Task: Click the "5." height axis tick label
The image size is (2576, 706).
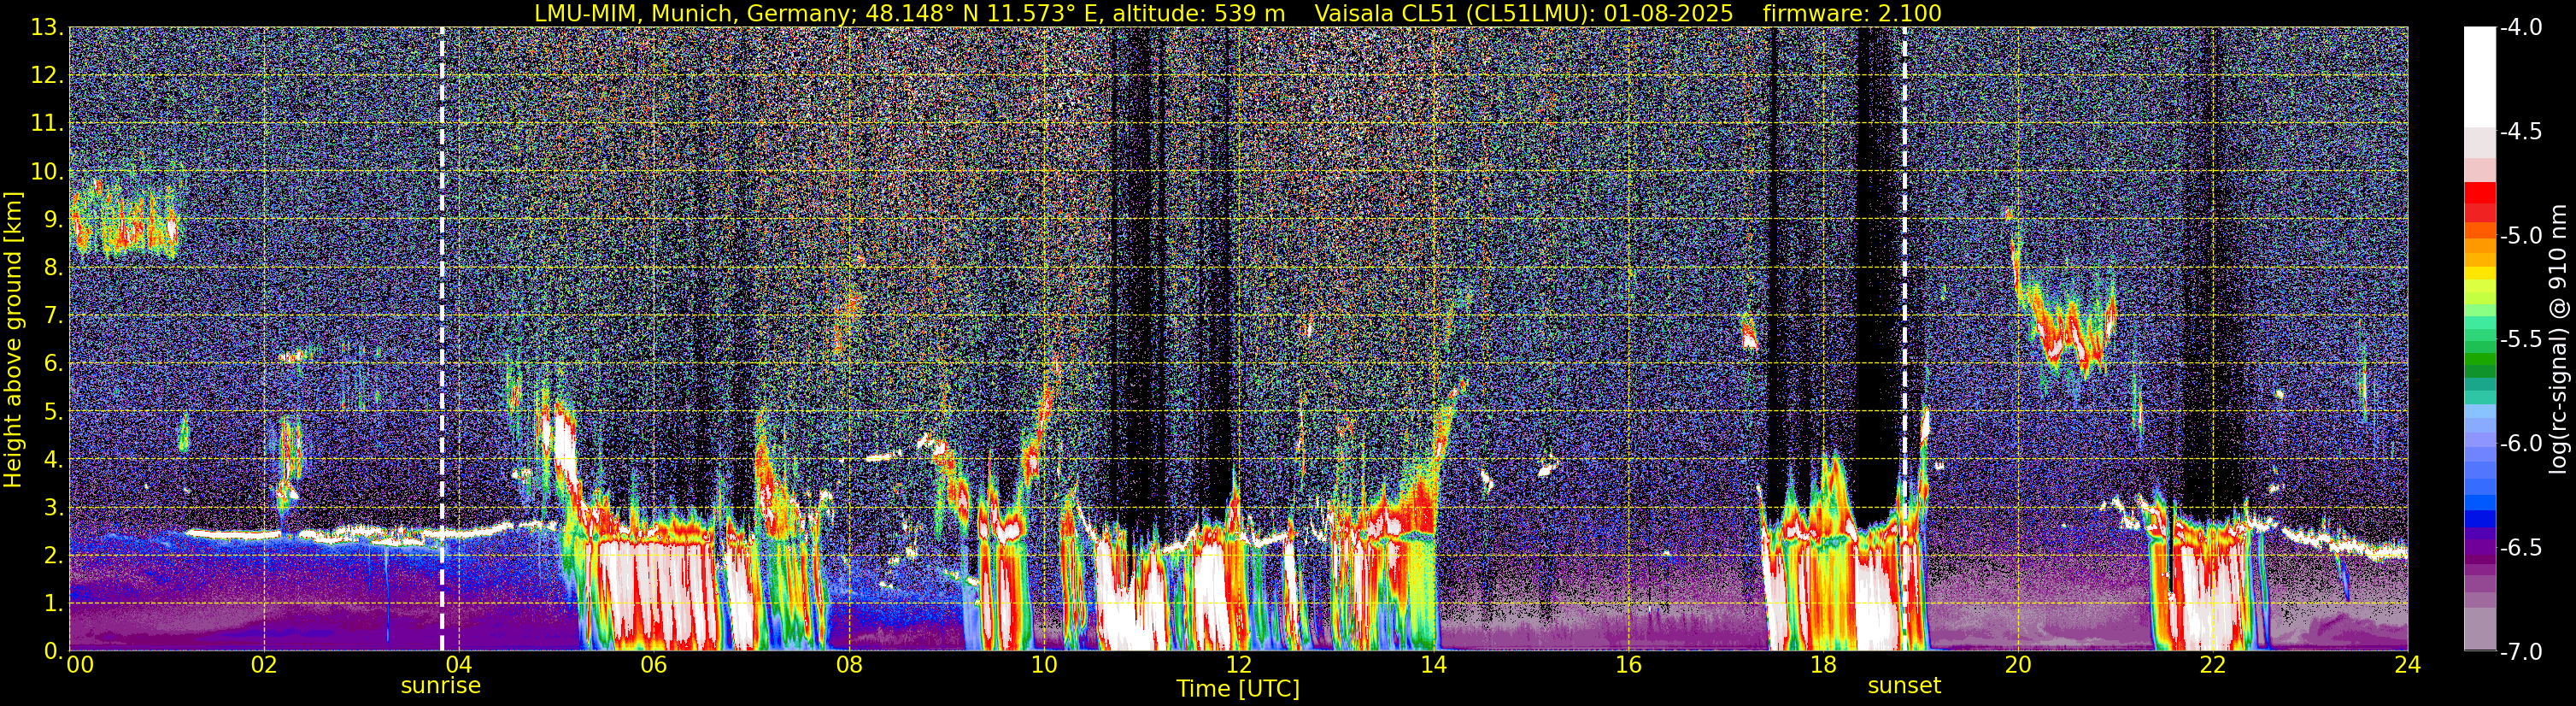Action: point(53,411)
